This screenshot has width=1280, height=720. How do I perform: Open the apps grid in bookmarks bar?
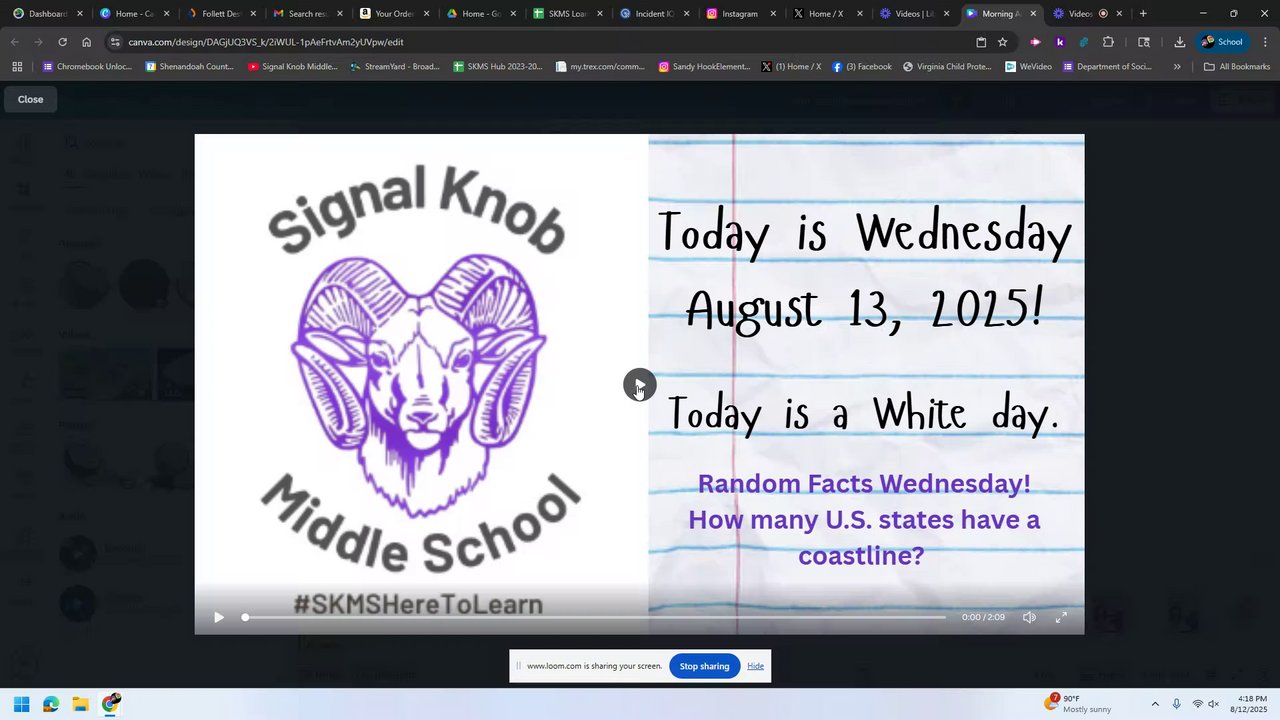(17, 67)
